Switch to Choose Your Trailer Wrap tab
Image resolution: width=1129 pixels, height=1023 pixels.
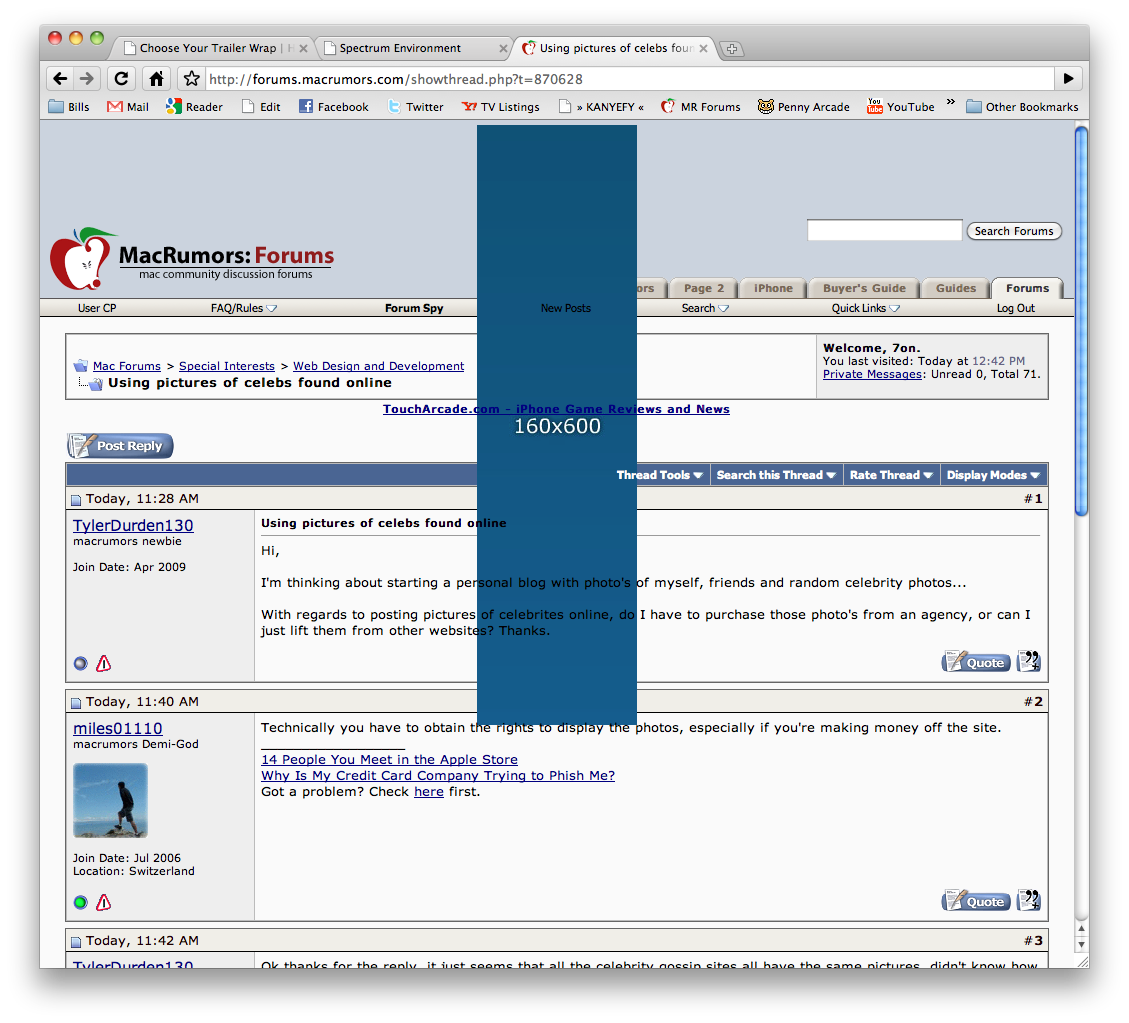[209, 48]
